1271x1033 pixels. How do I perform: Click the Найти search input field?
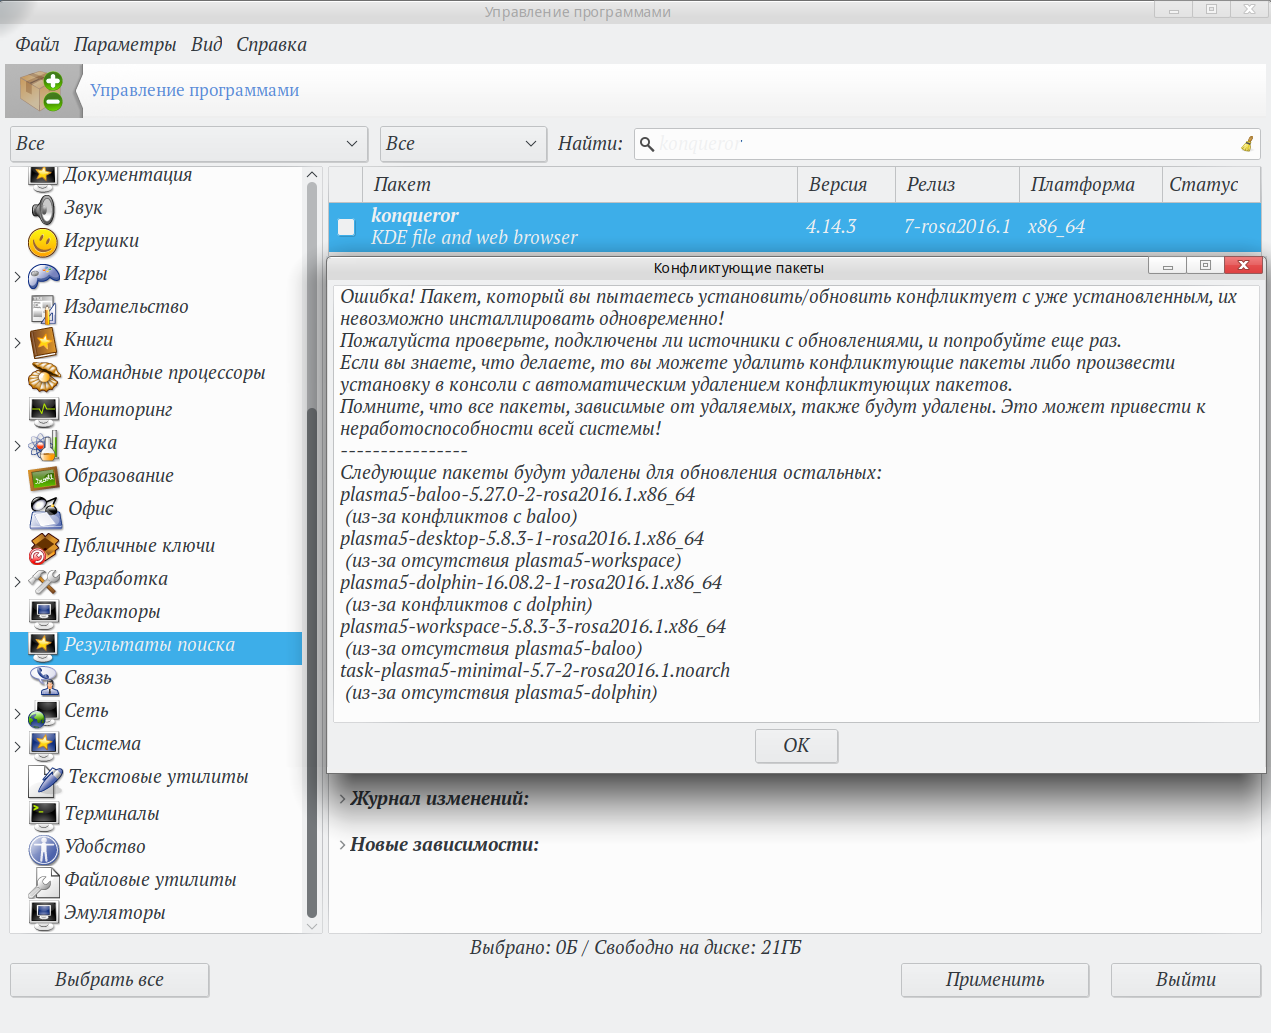click(x=947, y=144)
